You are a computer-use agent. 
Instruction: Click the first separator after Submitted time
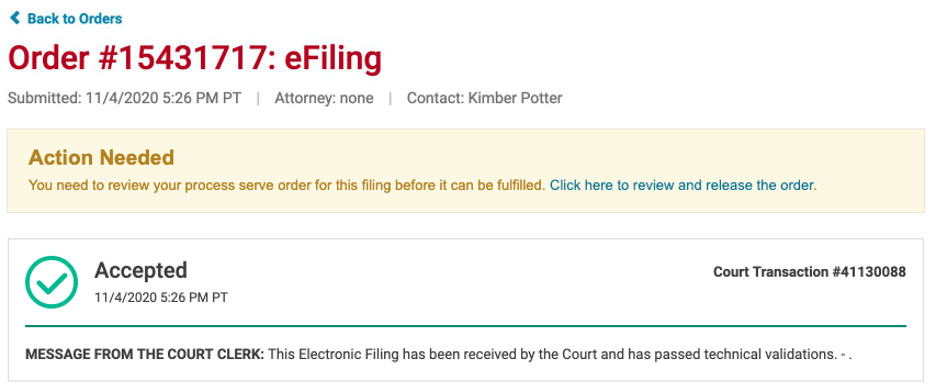(x=258, y=98)
